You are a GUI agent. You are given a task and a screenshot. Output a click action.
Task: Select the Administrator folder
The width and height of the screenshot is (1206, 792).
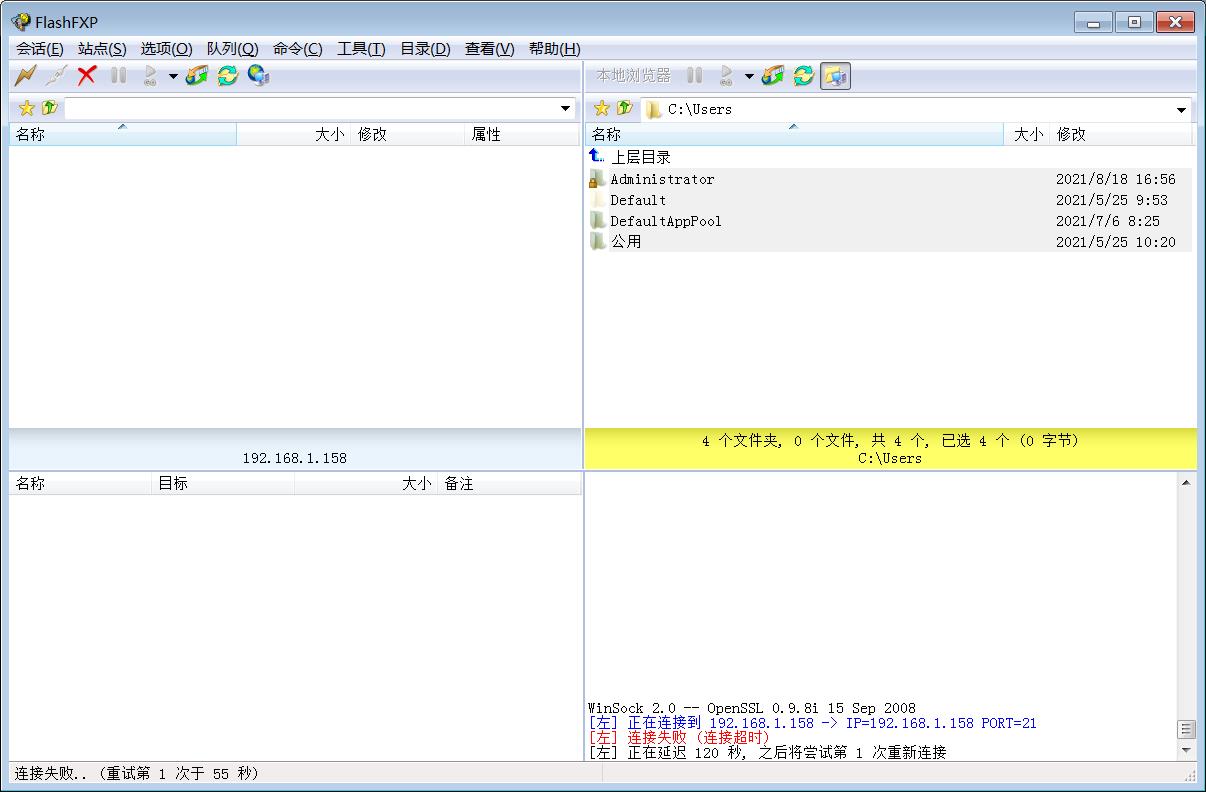point(662,179)
